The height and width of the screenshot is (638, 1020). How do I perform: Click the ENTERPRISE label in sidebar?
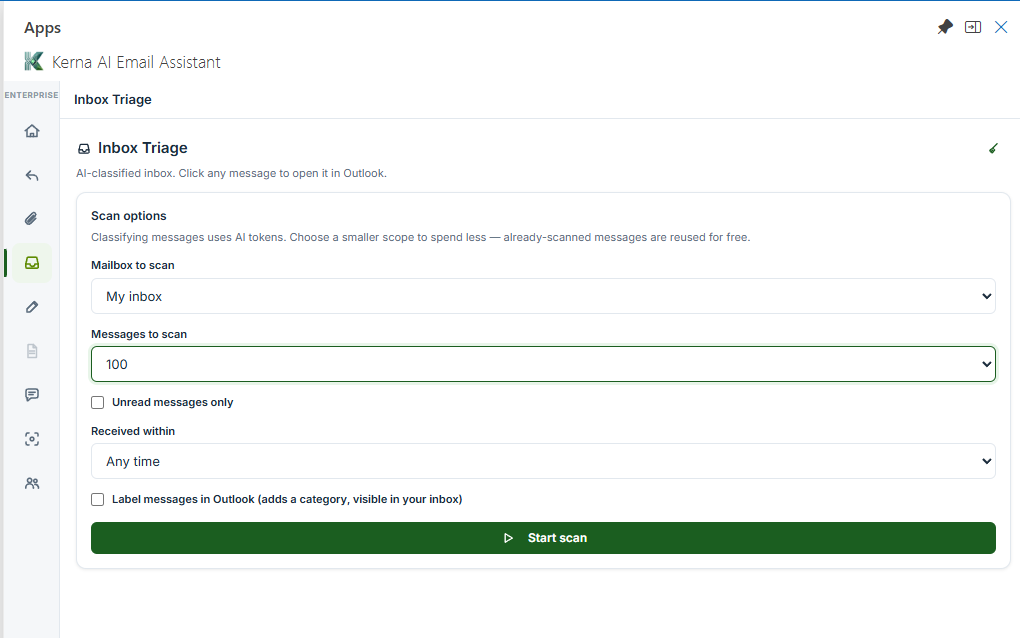31,95
